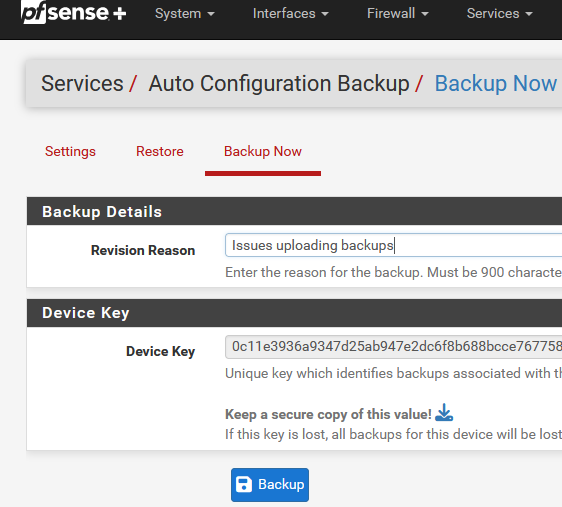Click the Backup Now breadcrumb link
The width and height of the screenshot is (562, 507).
(496, 83)
